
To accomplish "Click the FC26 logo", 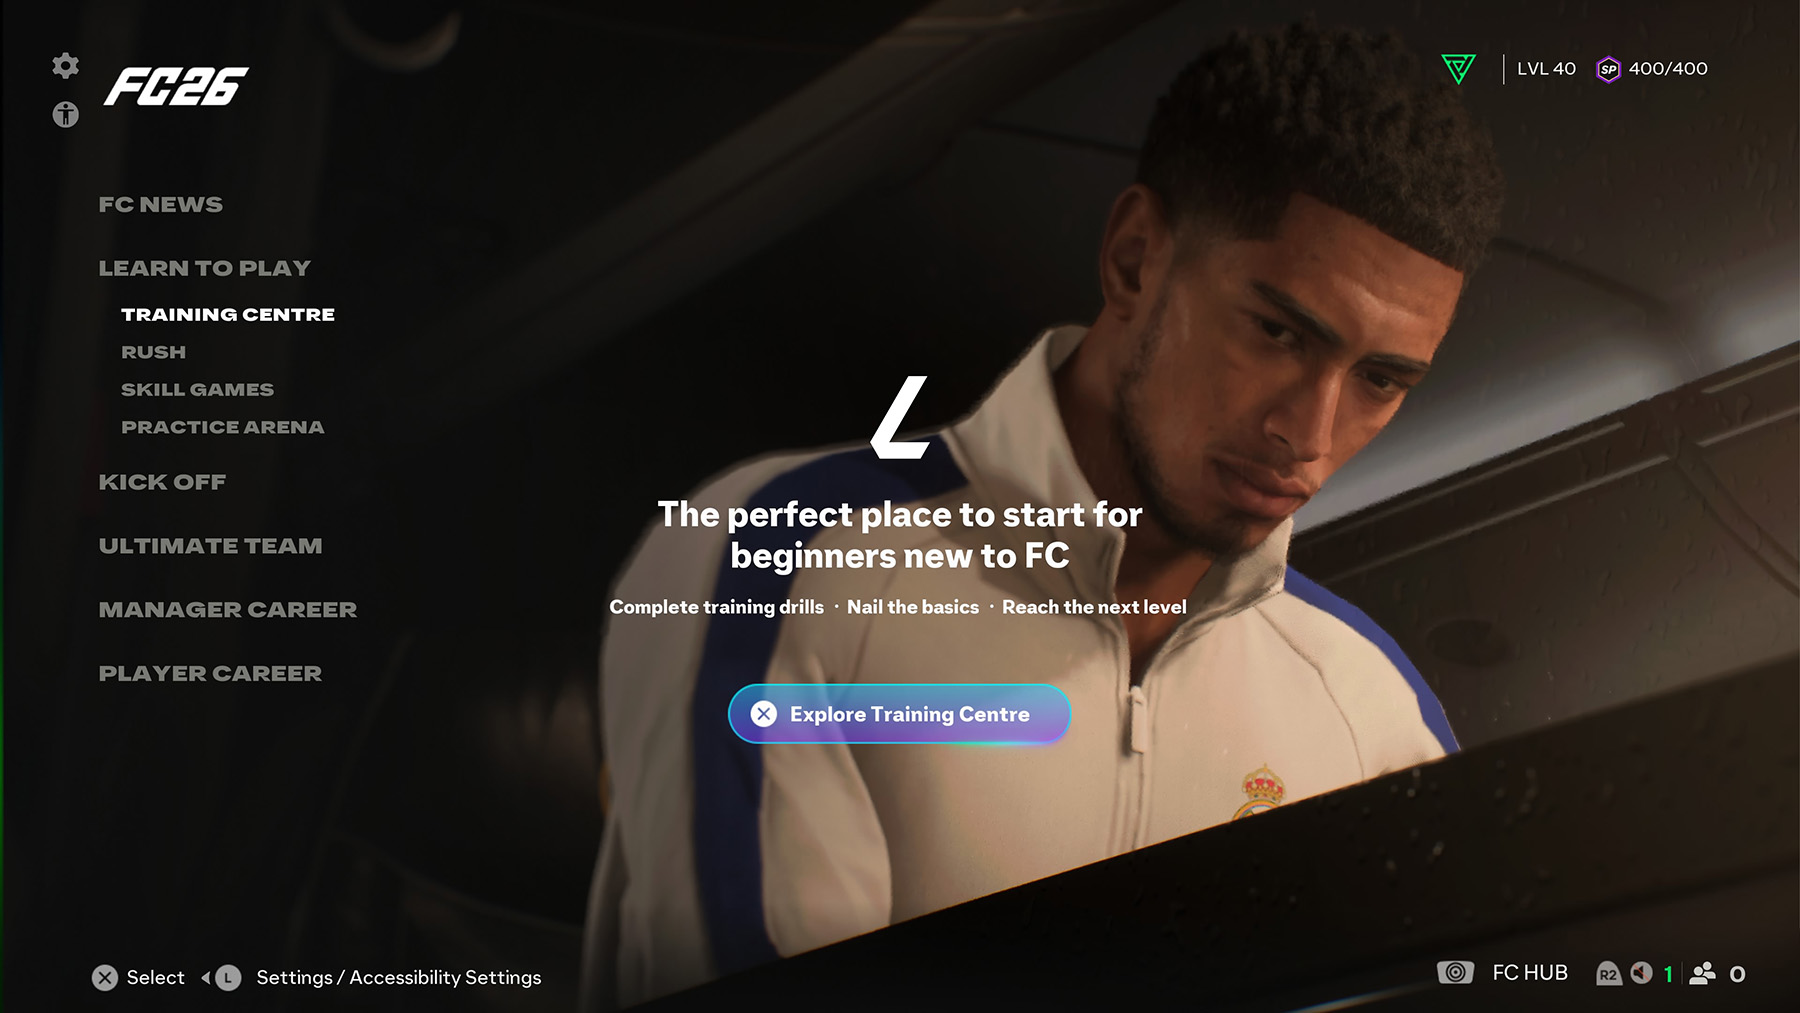I will pyautogui.click(x=176, y=86).
